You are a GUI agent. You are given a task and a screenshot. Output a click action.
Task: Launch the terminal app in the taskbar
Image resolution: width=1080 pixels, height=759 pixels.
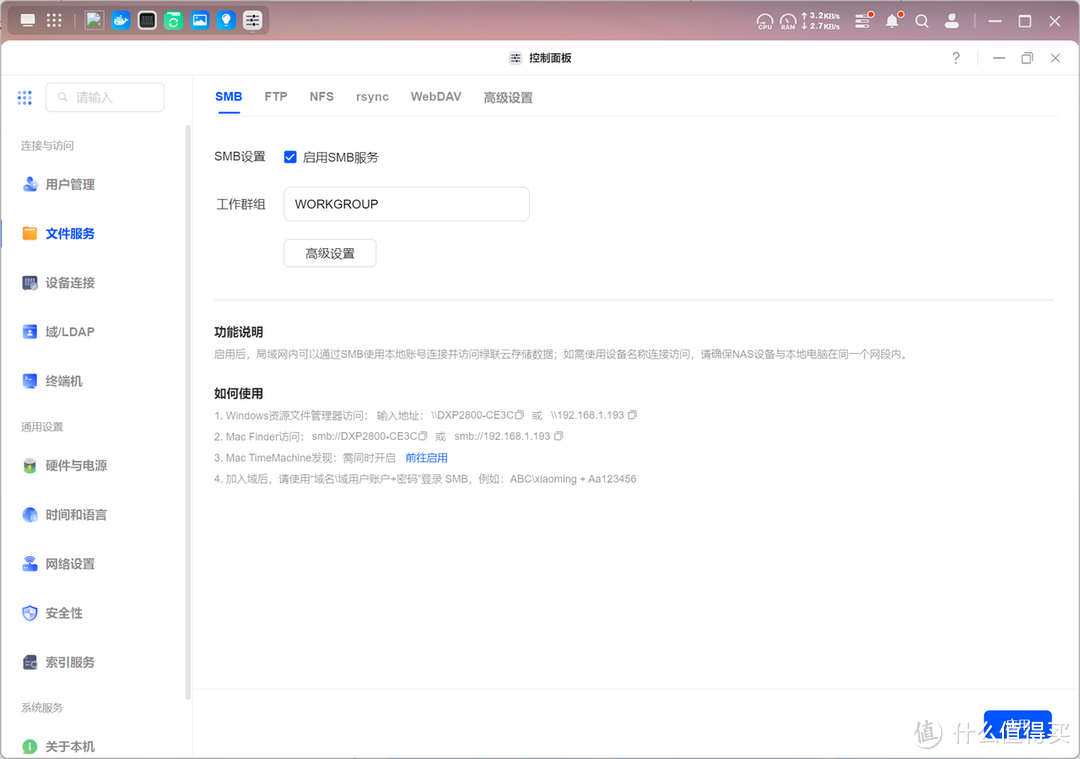point(147,20)
